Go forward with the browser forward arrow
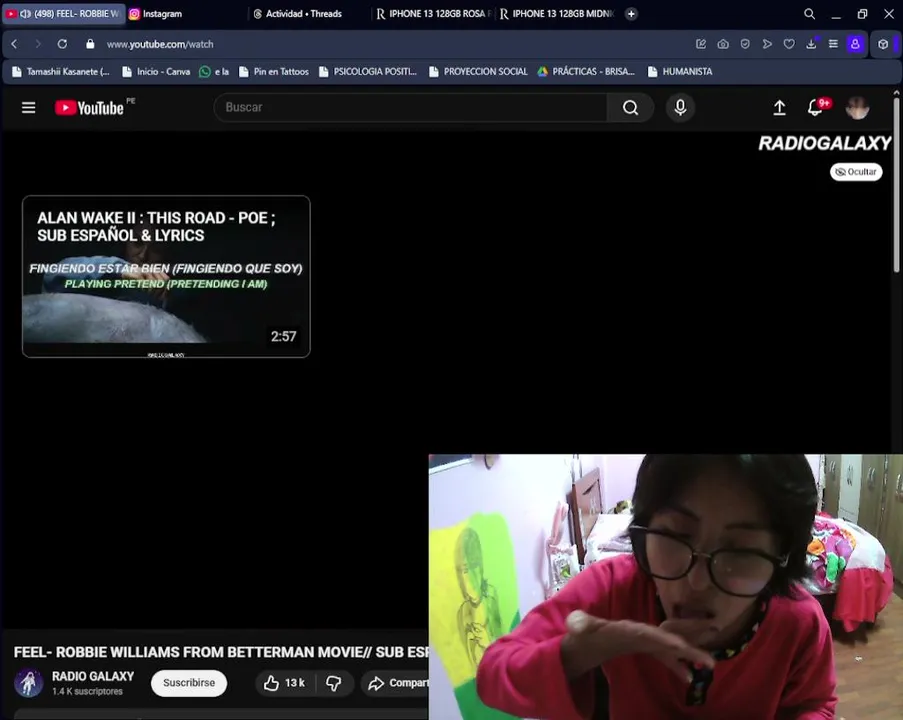Image resolution: width=903 pixels, height=720 pixels. click(38, 44)
